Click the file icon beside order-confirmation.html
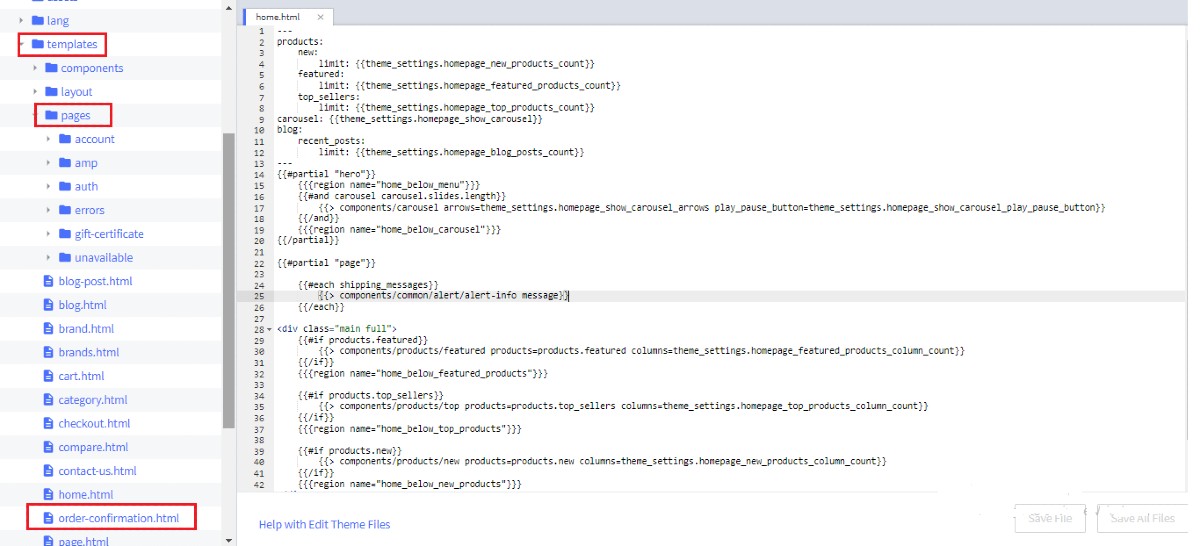This screenshot has width=1200, height=546. (48, 518)
